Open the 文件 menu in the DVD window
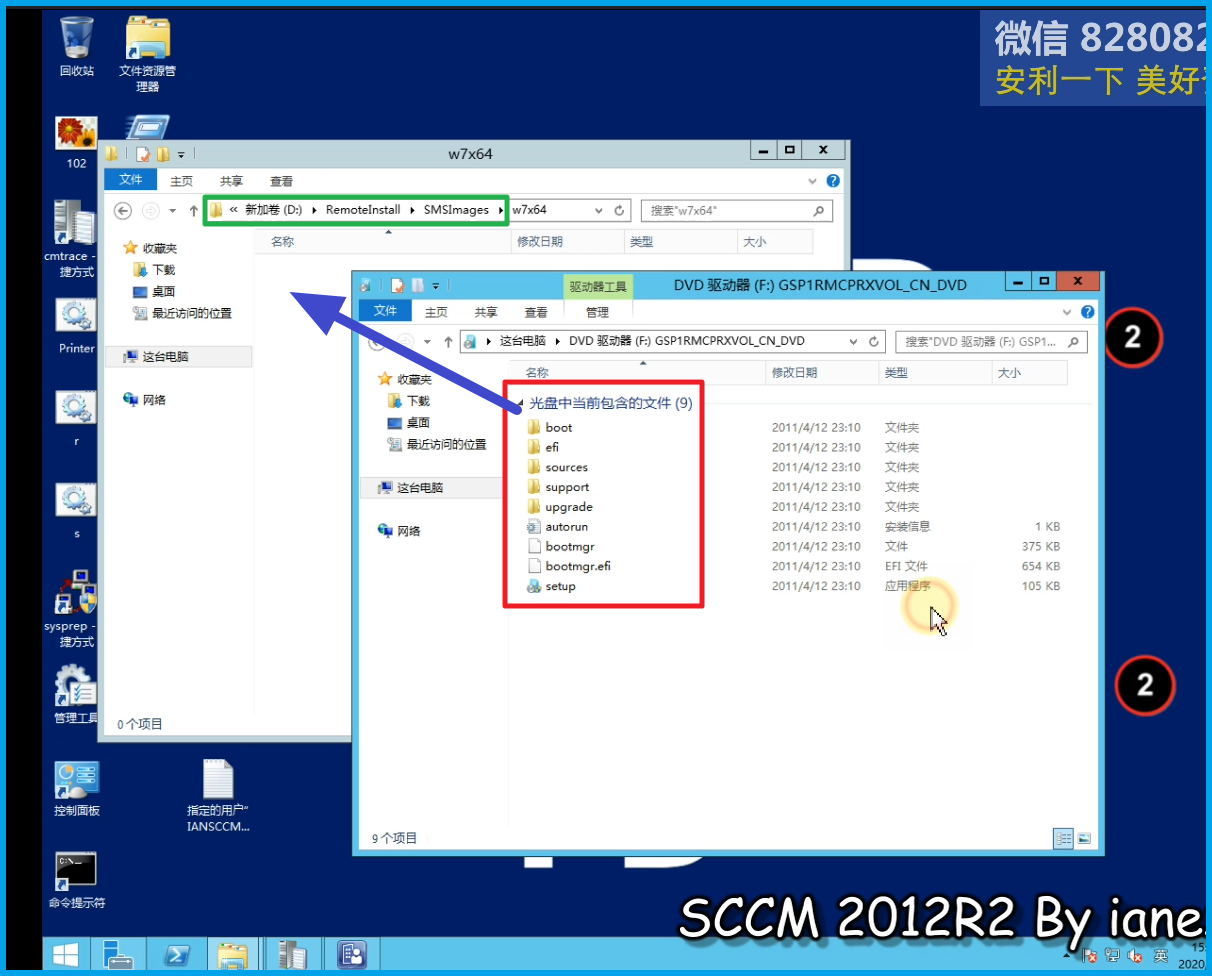This screenshot has height=976, width=1212. tap(386, 311)
